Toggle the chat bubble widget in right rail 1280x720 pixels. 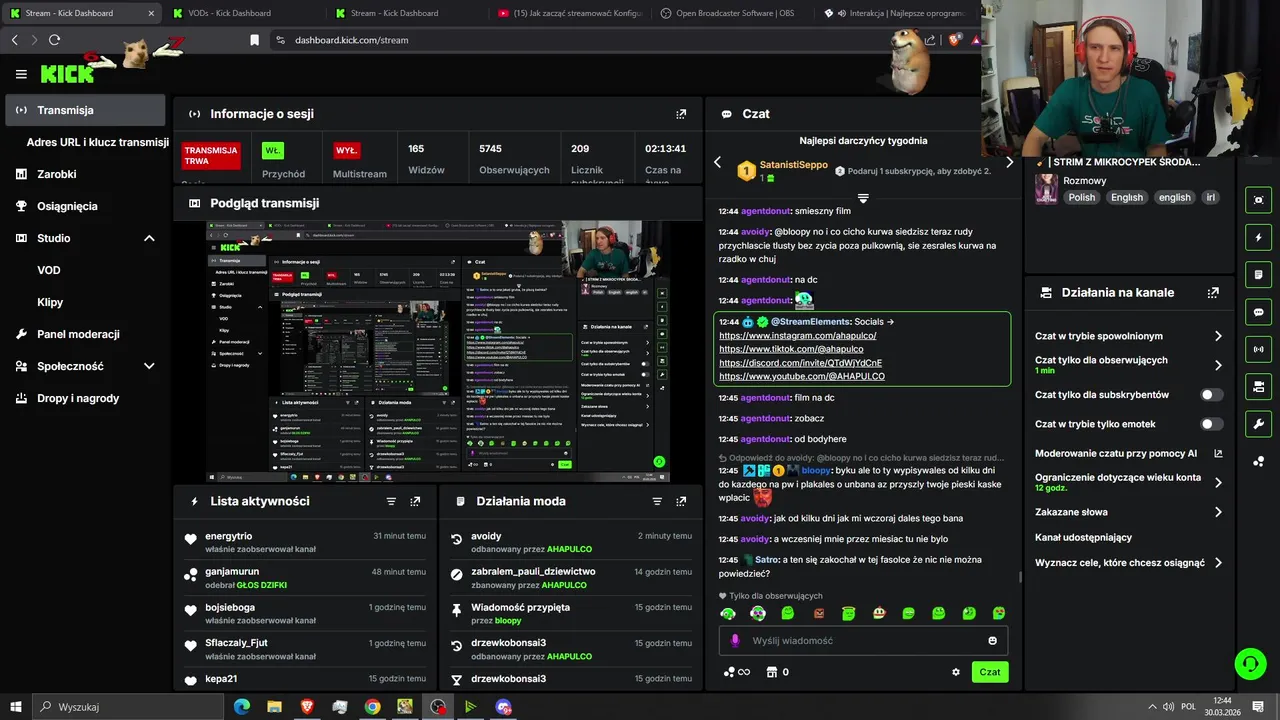click(x=1258, y=312)
